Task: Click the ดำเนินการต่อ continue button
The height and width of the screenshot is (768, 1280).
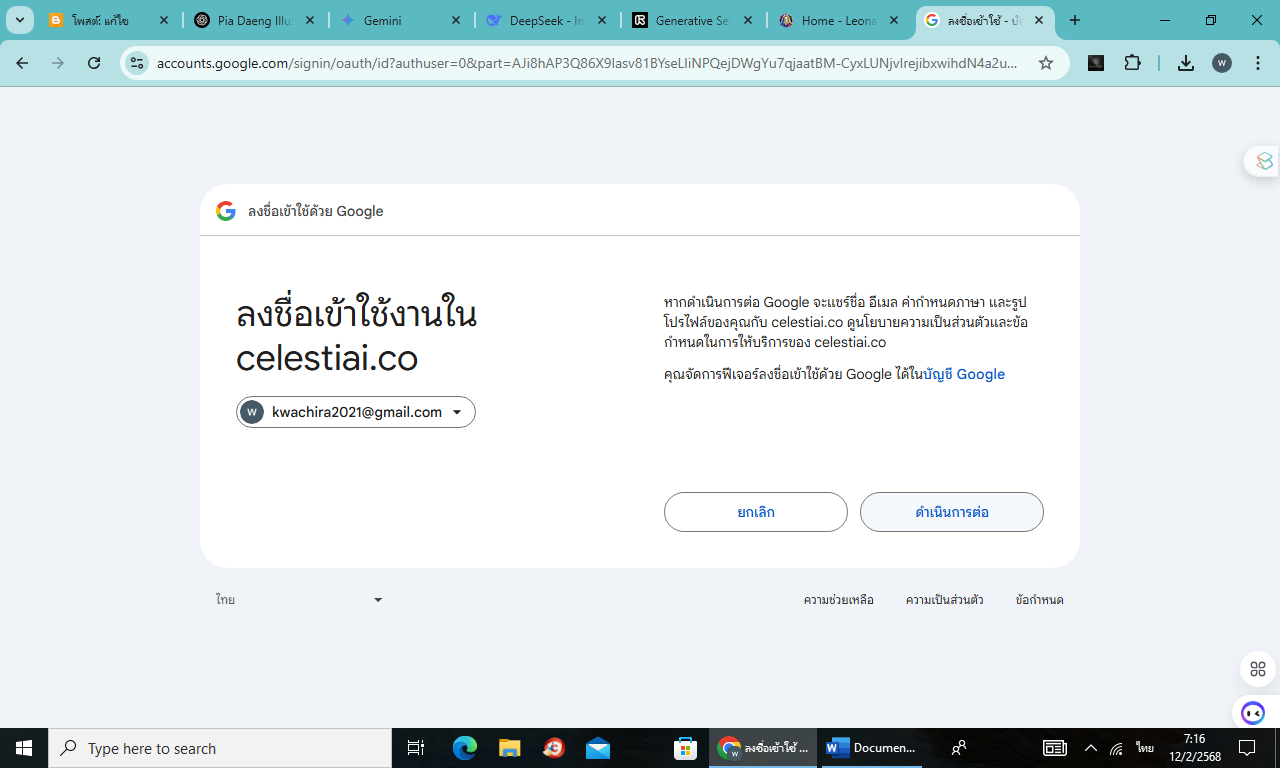Action: [x=952, y=512]
